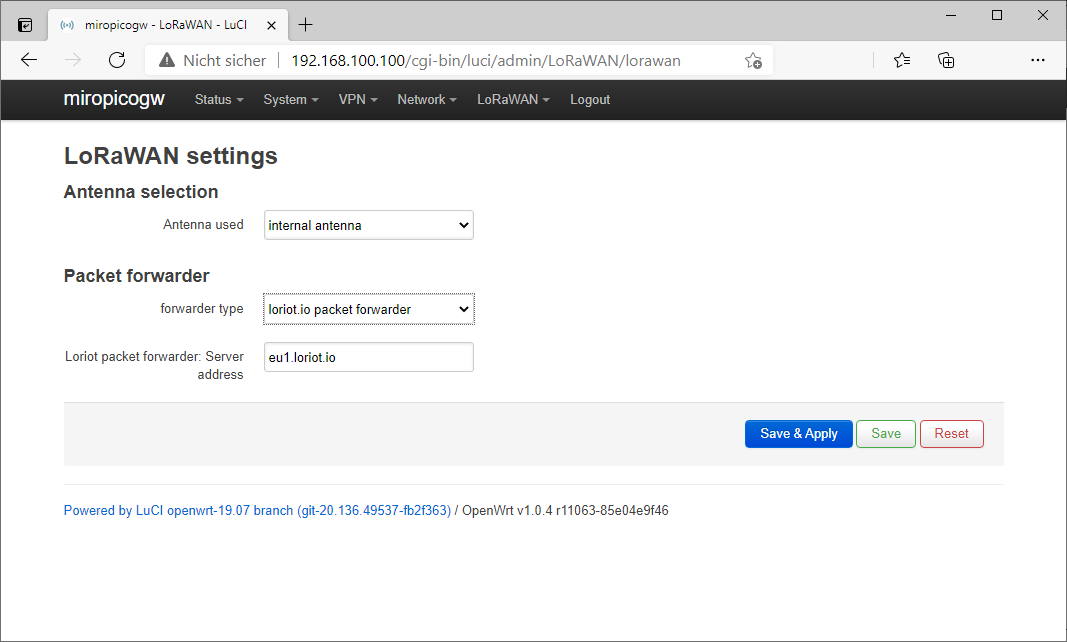Click the Loriot server address field
Viewport: 1067px width, 642px height.
pos(368,358)
